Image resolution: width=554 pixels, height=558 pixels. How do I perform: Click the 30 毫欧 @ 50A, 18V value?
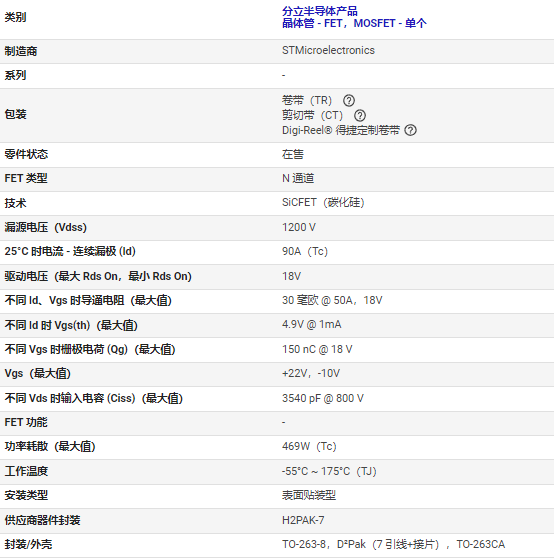tap(332, 300)
